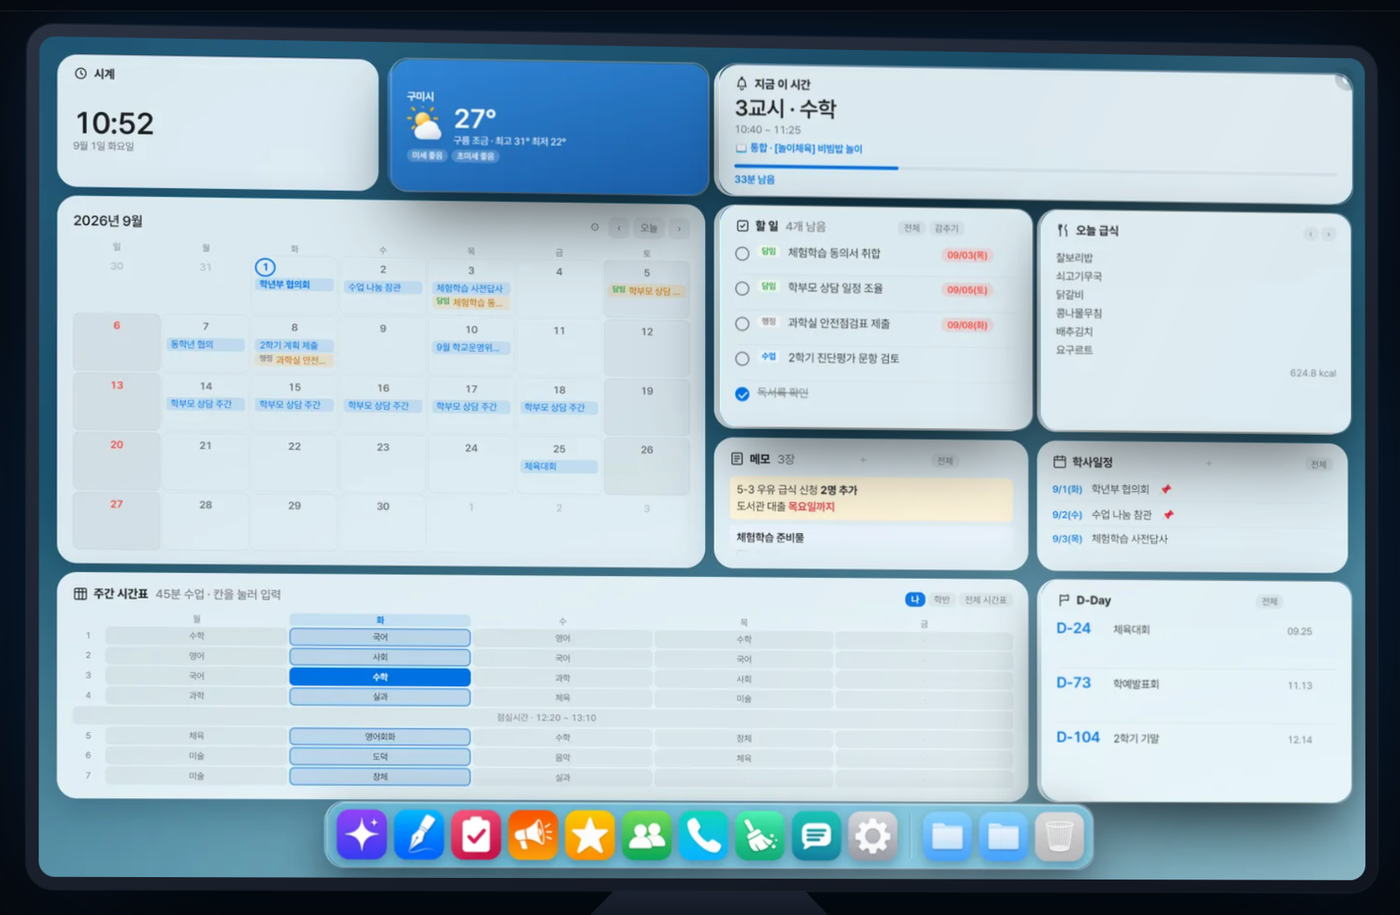Open D-104 2학기 기말 countdown item
Viewport: 1400px width, 915px height.
1196,738
